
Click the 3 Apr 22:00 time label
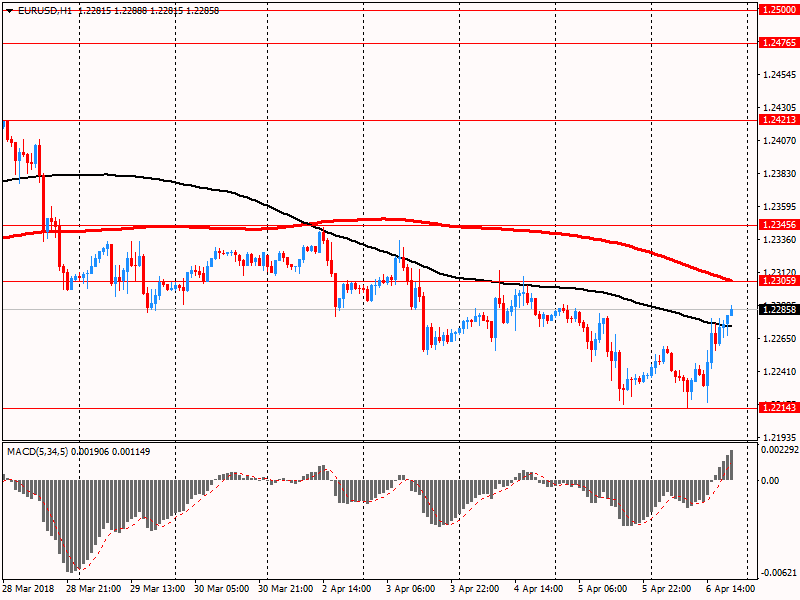(x=474, y=589)
